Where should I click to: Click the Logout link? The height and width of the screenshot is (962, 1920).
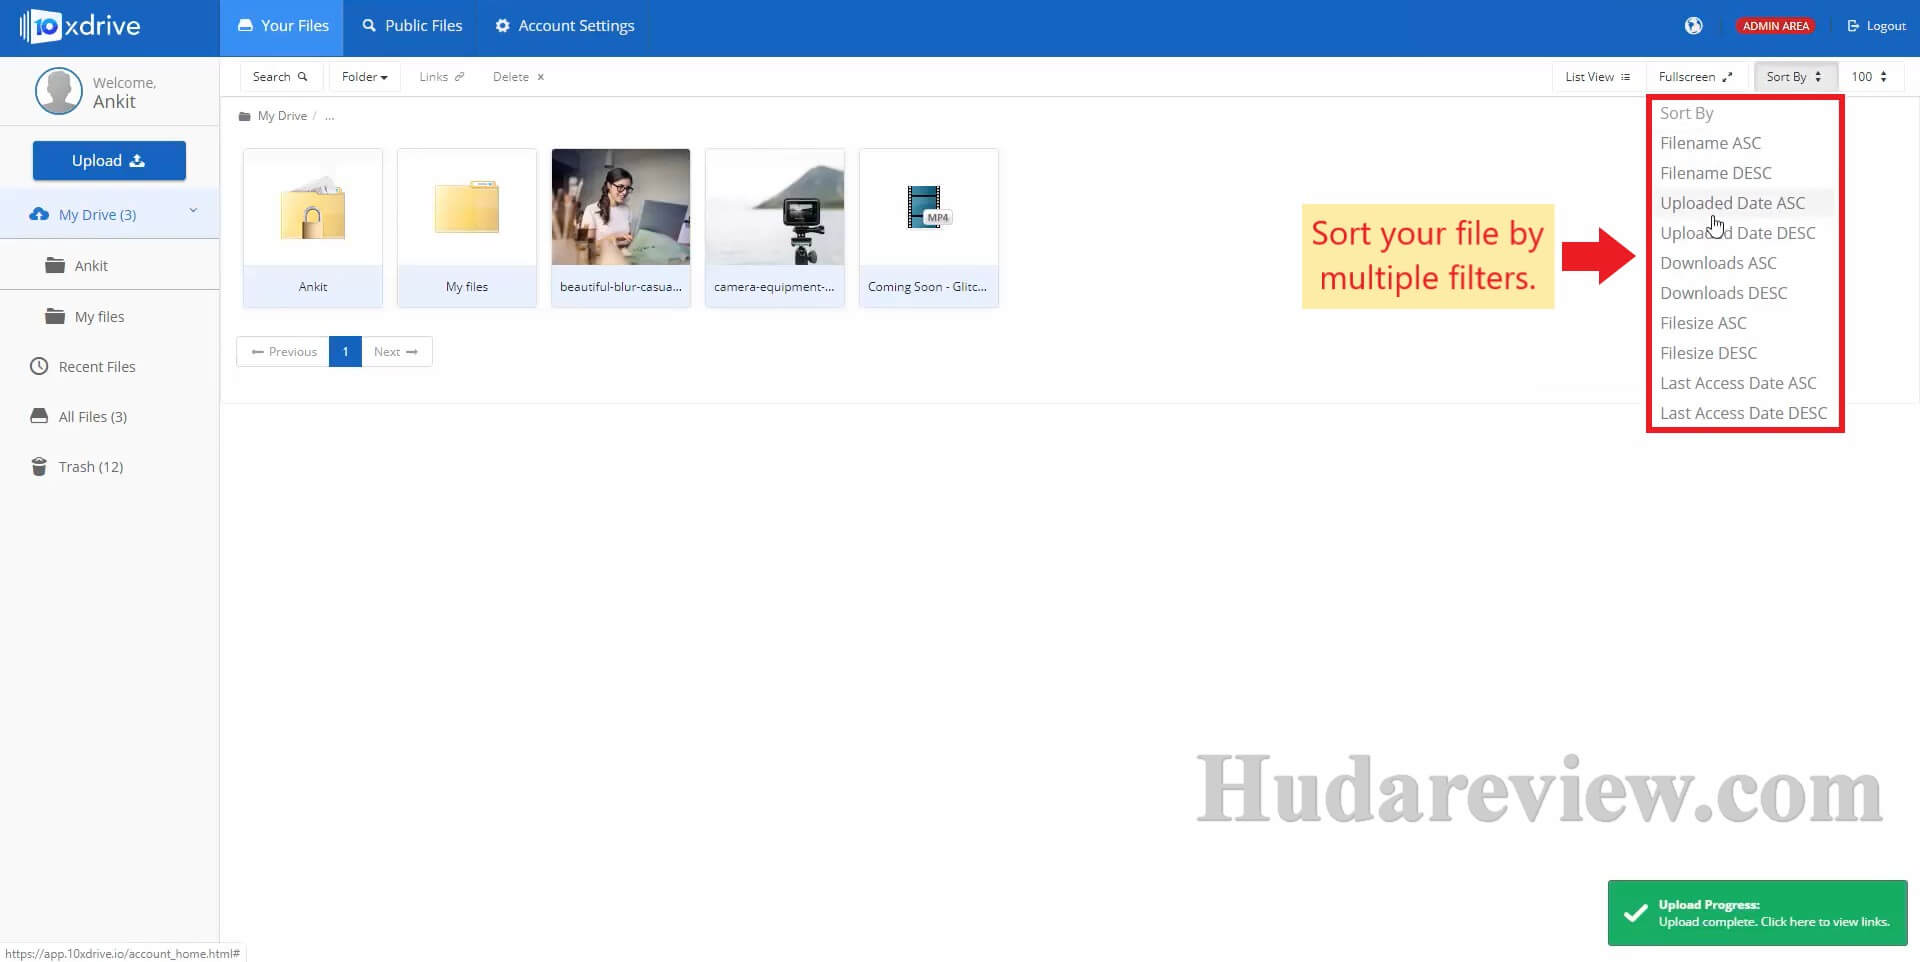(1876, 26)
